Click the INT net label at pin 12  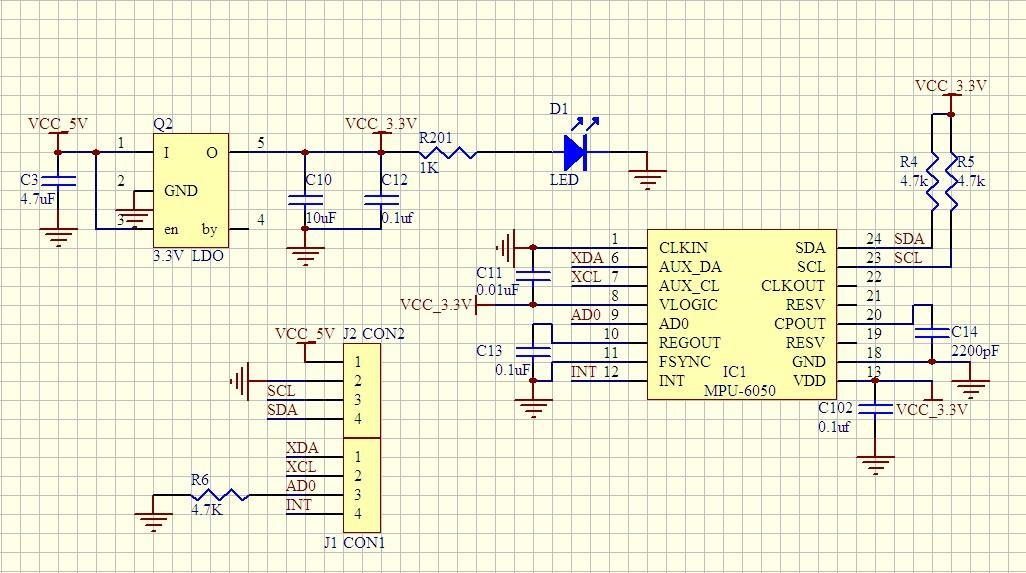point(584,372)
